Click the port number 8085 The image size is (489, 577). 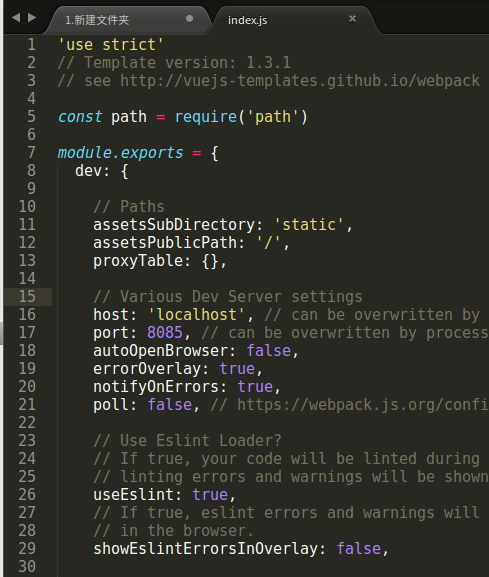pyautogui.click(x=165, y=333)
